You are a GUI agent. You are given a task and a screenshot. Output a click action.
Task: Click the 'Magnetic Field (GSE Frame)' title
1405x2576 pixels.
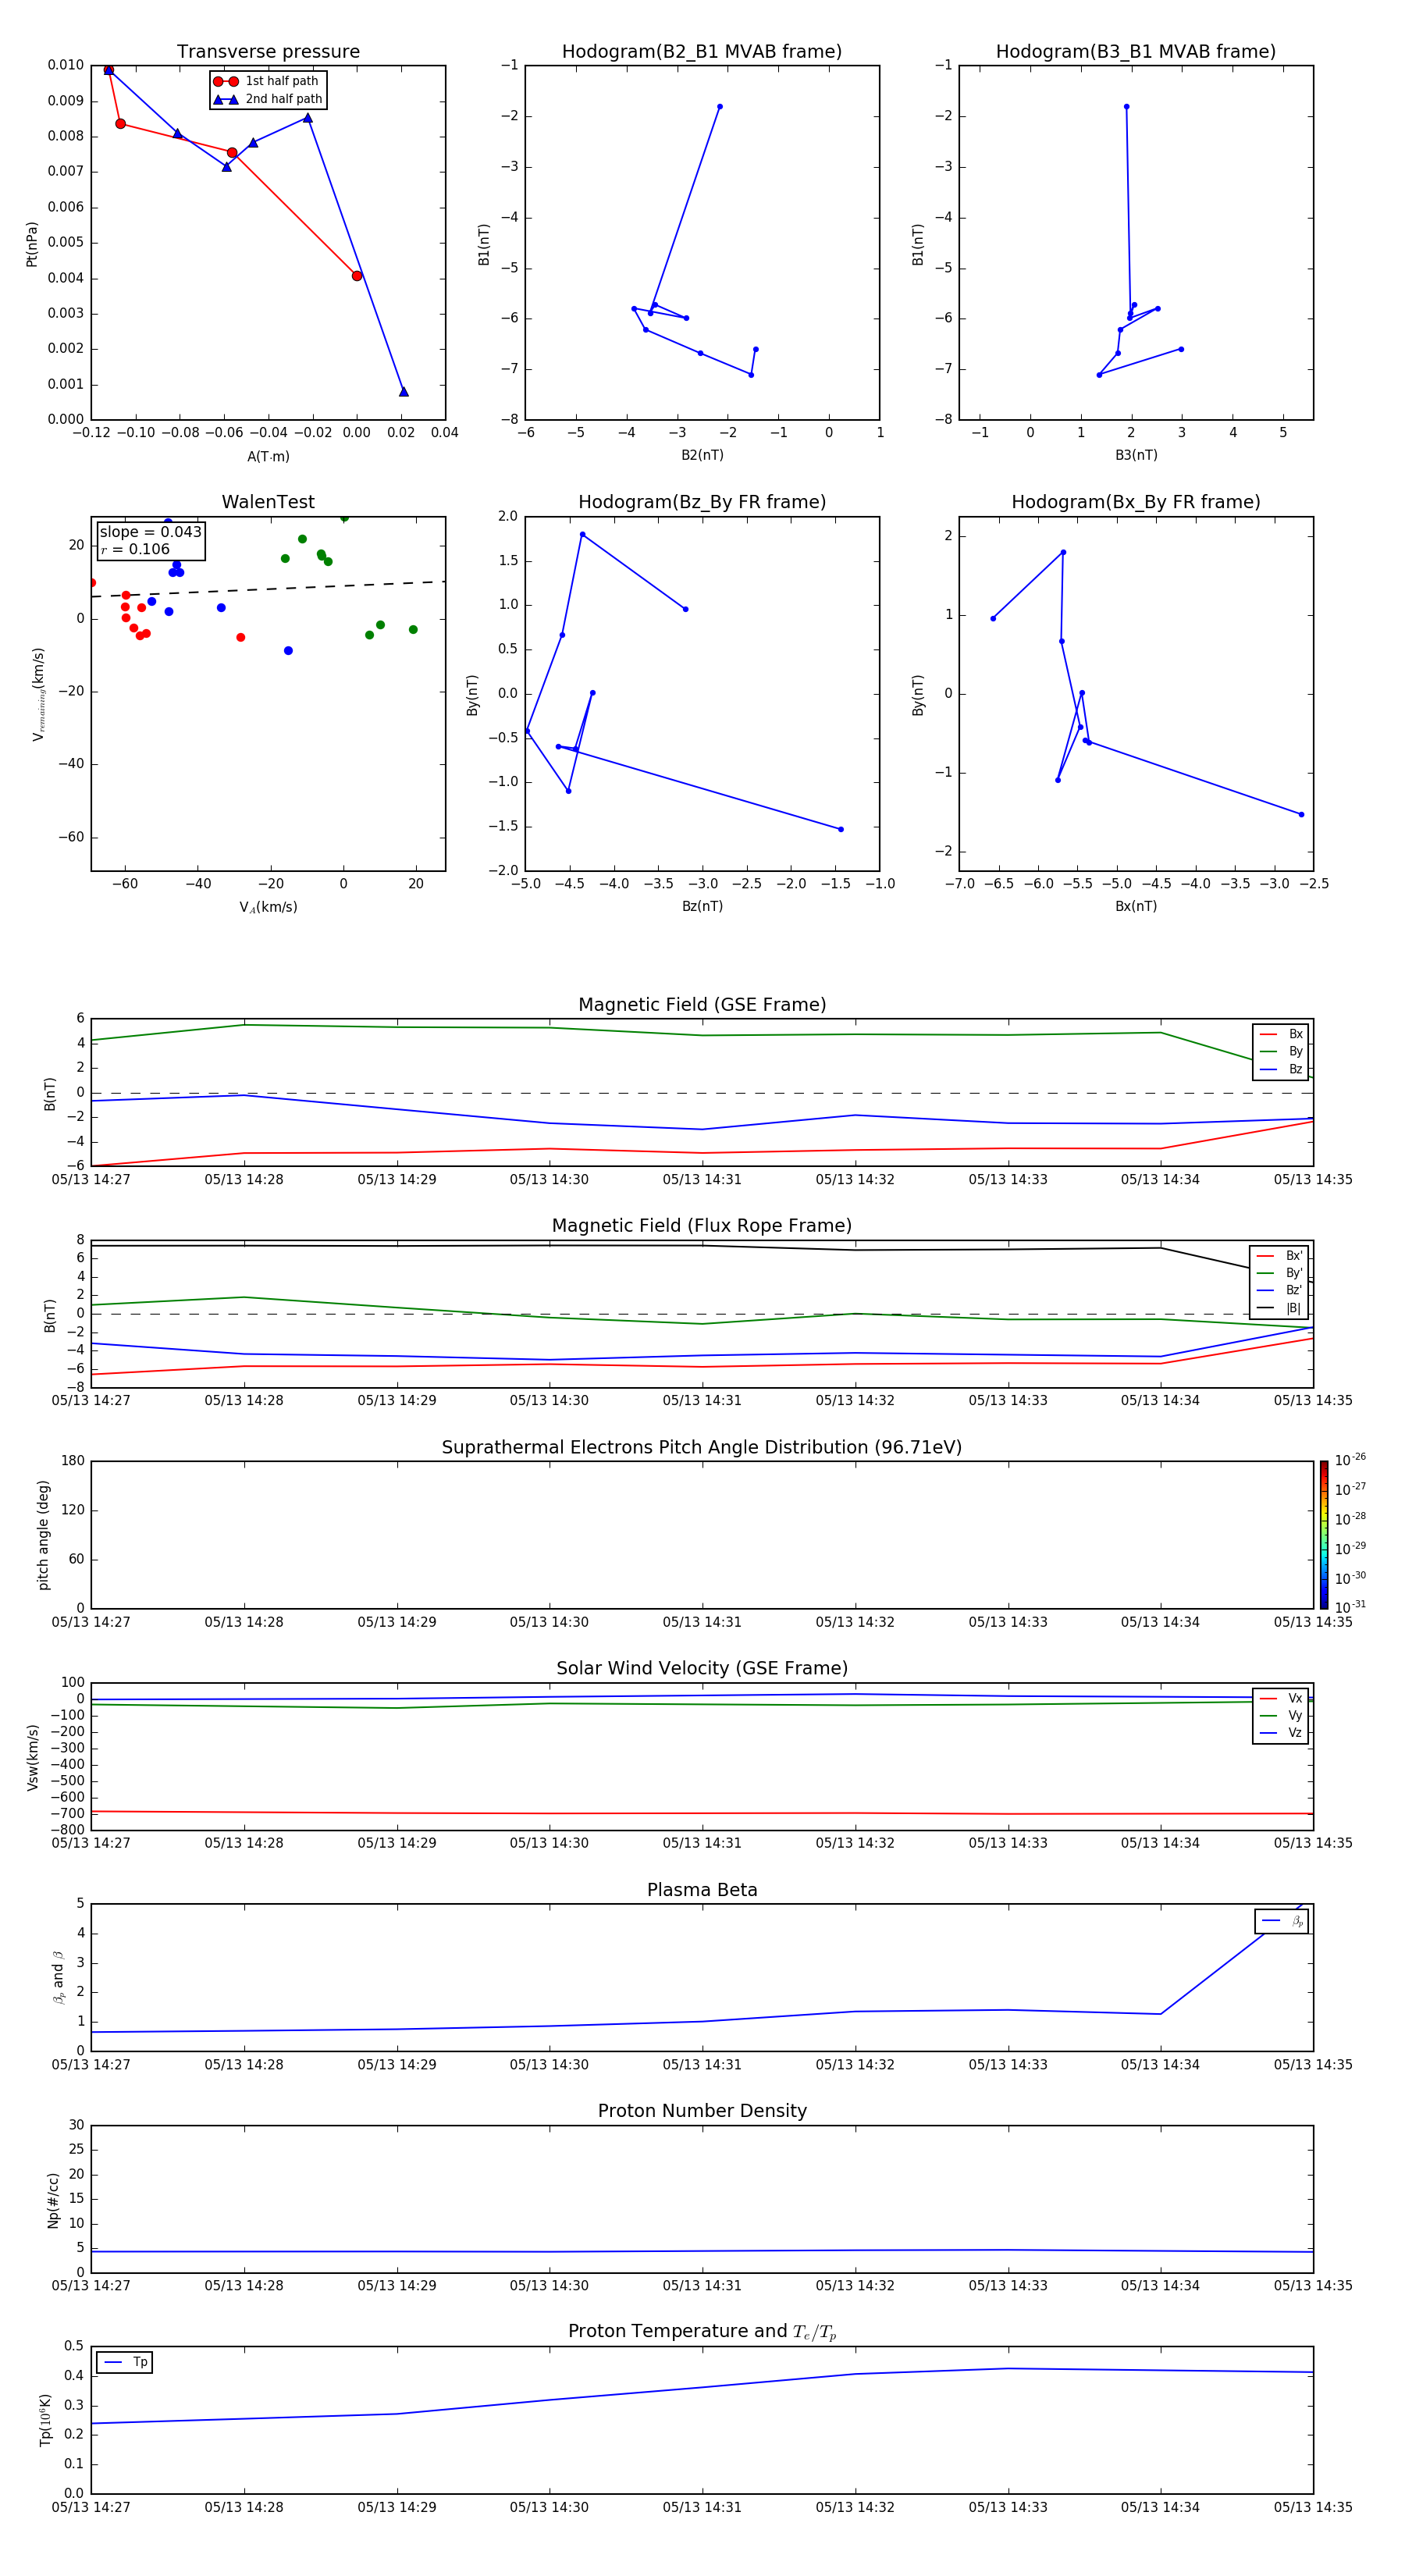[702, 1005]
